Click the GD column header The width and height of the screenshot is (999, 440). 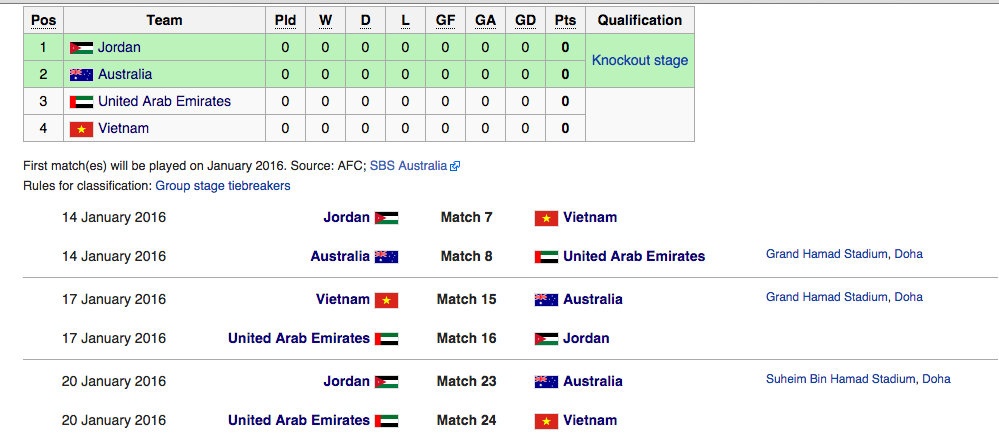(x=525, y=20)
